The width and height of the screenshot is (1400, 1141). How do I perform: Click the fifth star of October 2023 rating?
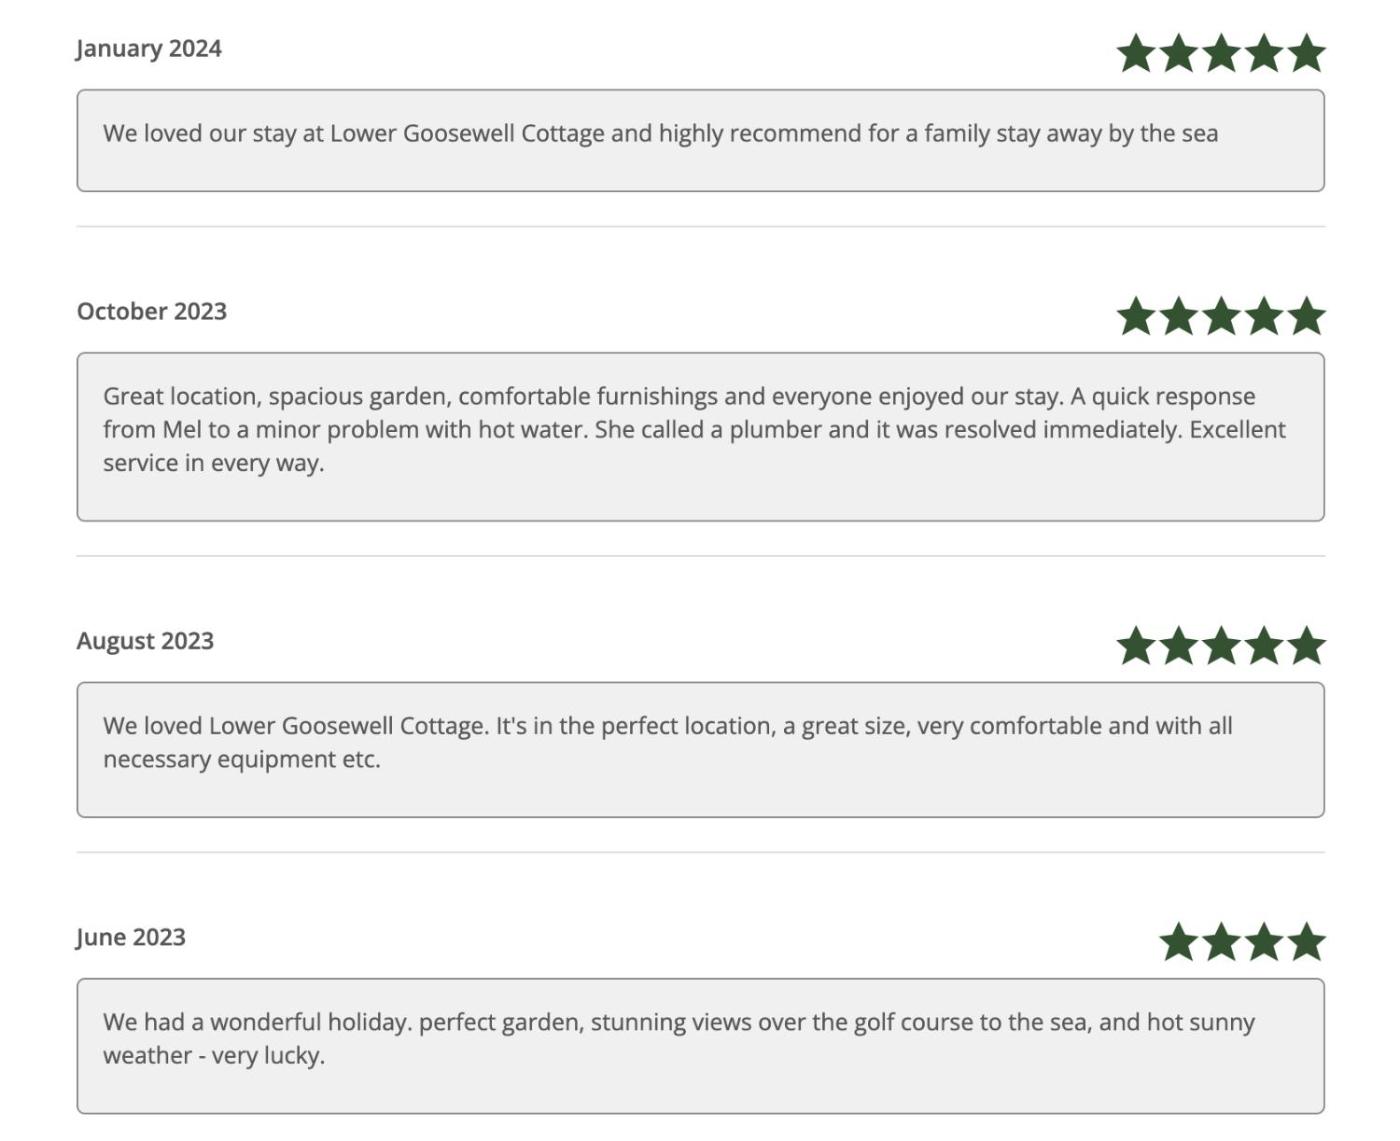coord(1306,317)
